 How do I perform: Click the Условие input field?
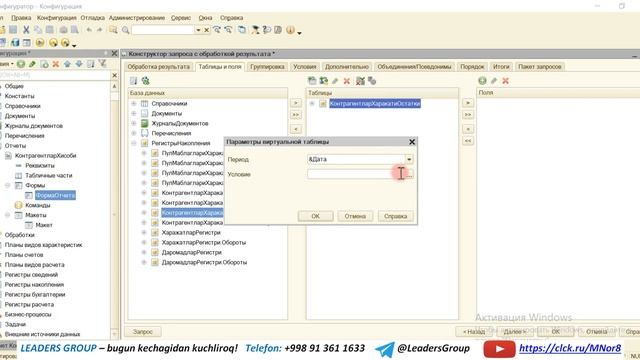point(356,174)
